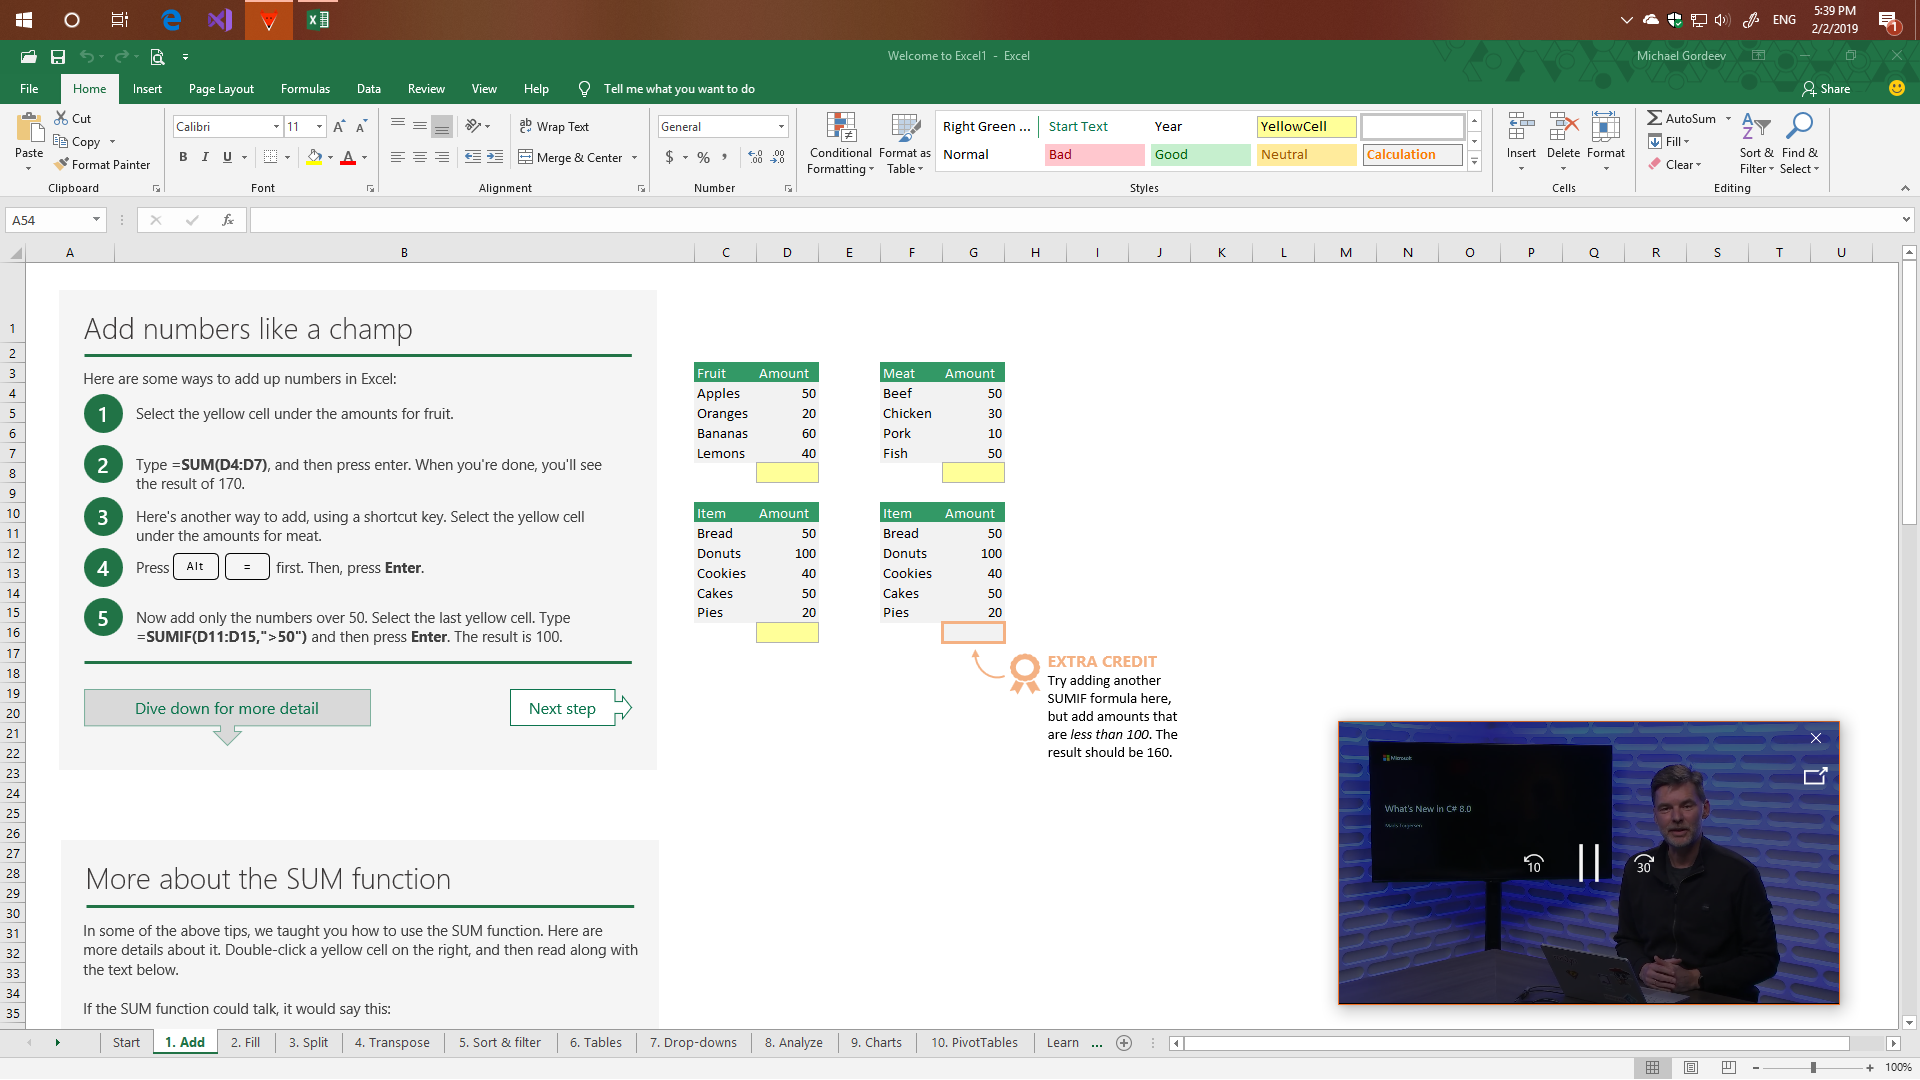Click the Format Painter icon
The height and width of the screenshot is (1080, 1920).
click(x=62, y=165)
